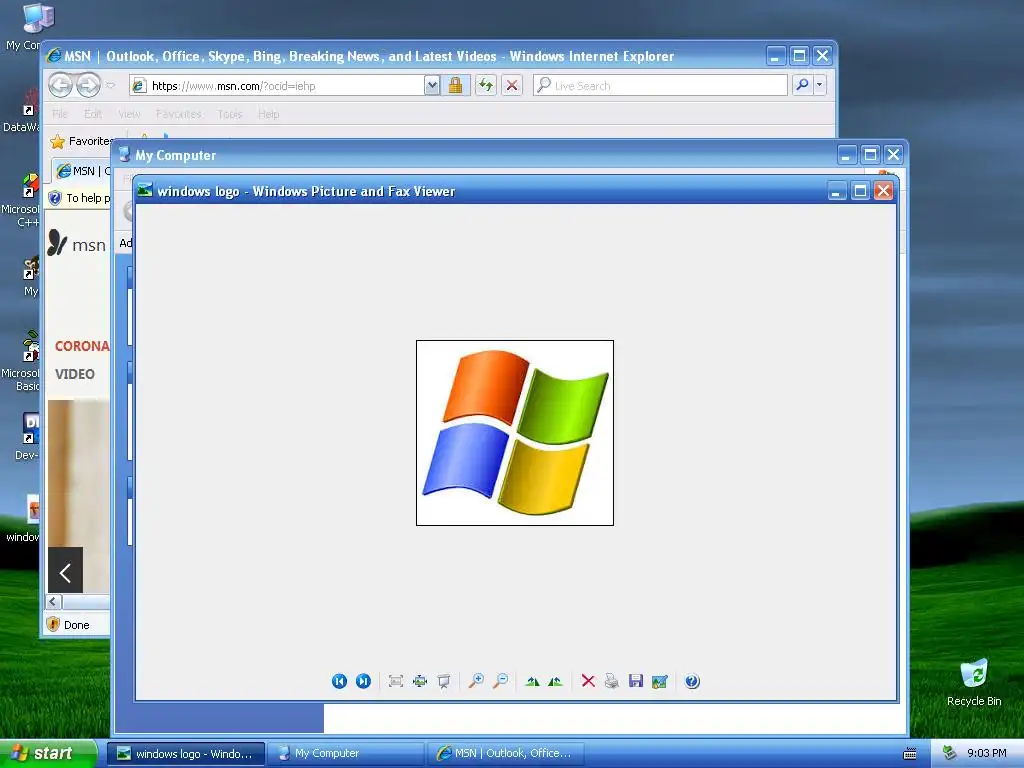The width and height of the screenshot is (1024, 768).
Task: Select the Dev- desktop shortcut icon
Action: click(x=26, y=436)
